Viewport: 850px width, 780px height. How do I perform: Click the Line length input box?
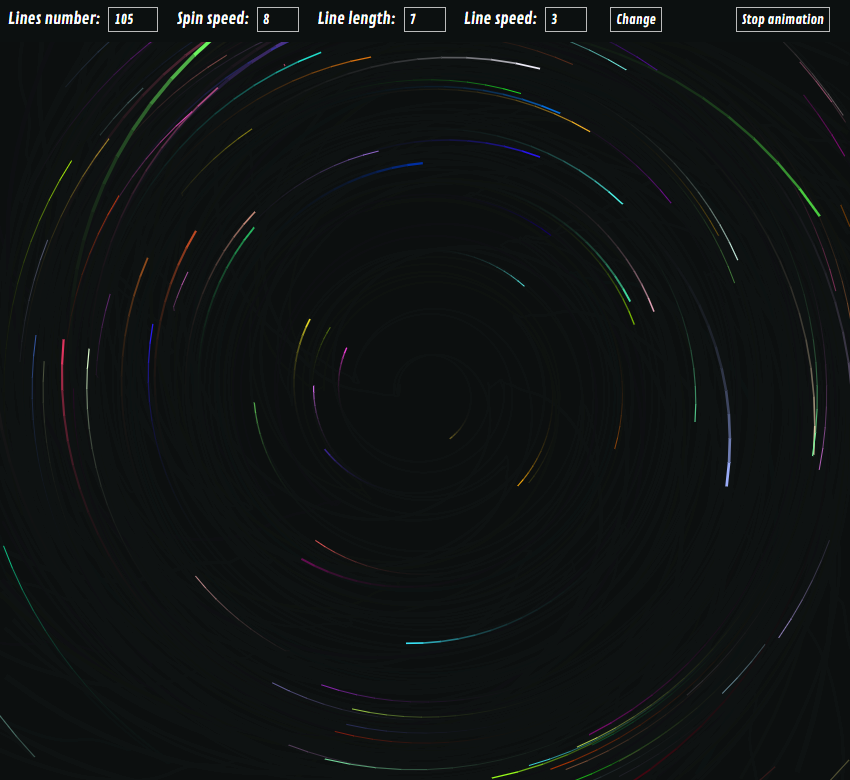coord(423,19)
